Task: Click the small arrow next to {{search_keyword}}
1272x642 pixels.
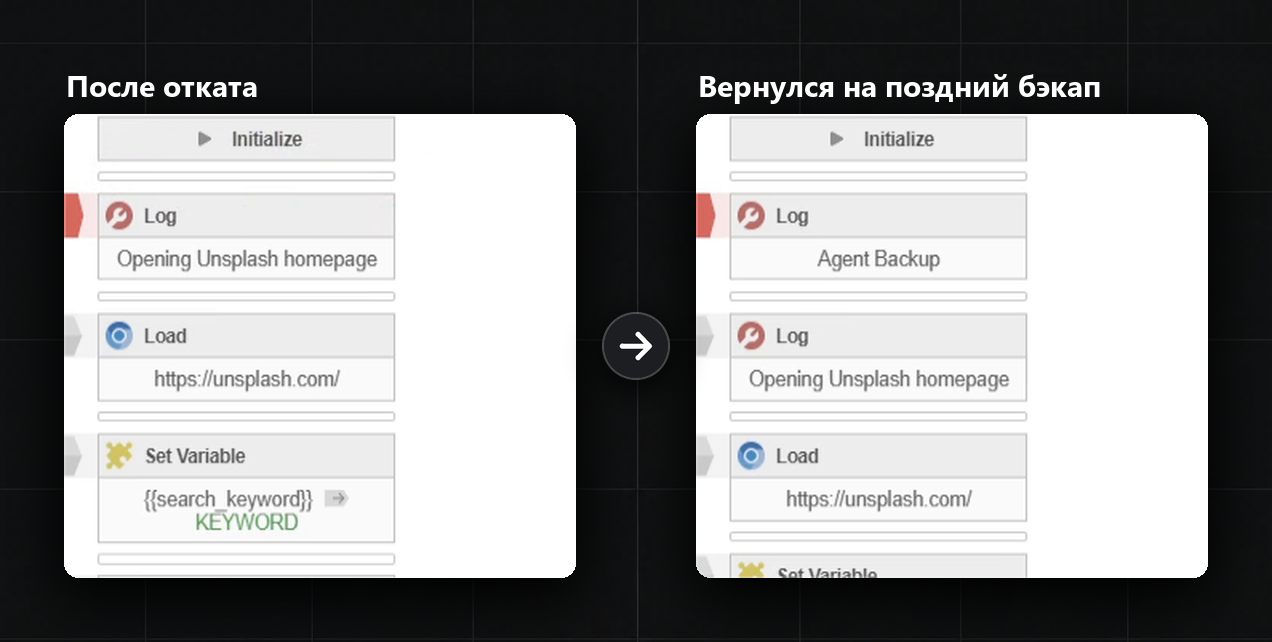Action: [x=336, y=498]
